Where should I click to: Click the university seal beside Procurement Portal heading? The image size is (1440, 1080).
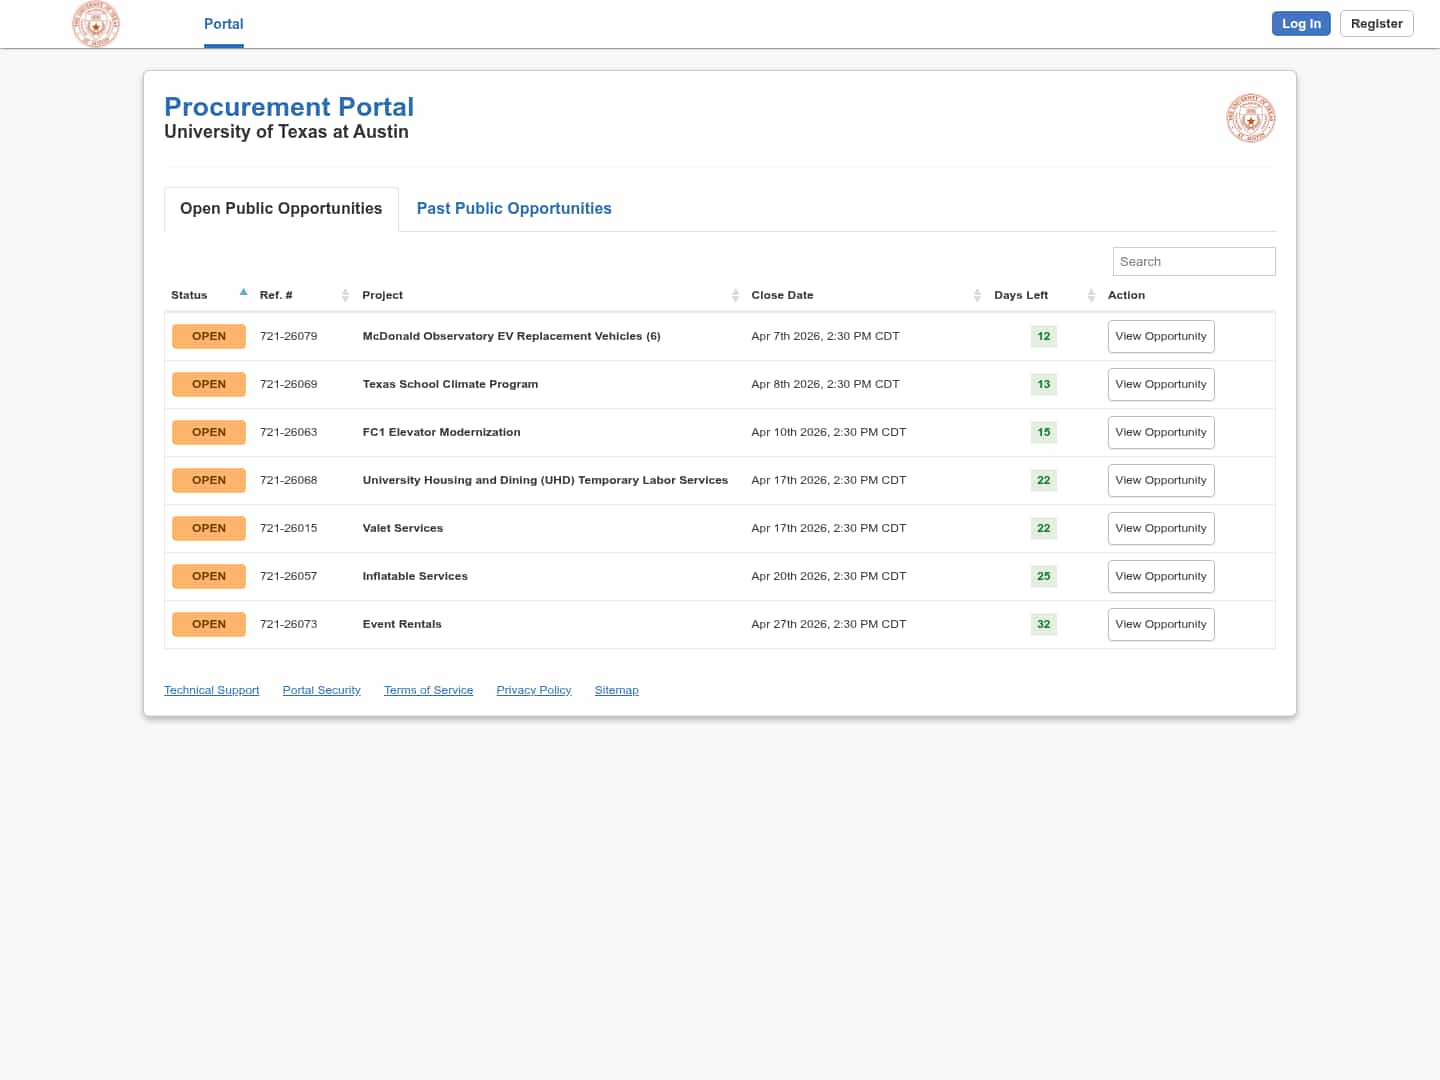tap(1250, 119)
